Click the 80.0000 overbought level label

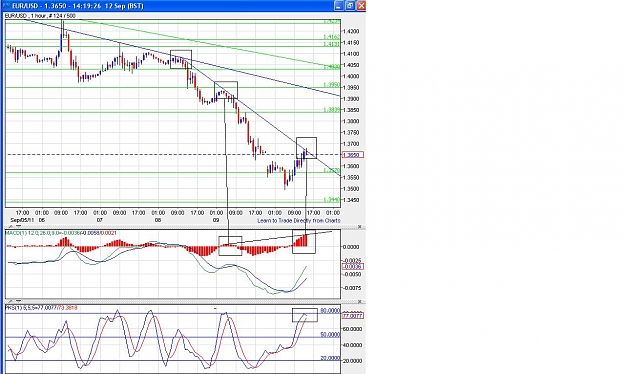point(330,310)
